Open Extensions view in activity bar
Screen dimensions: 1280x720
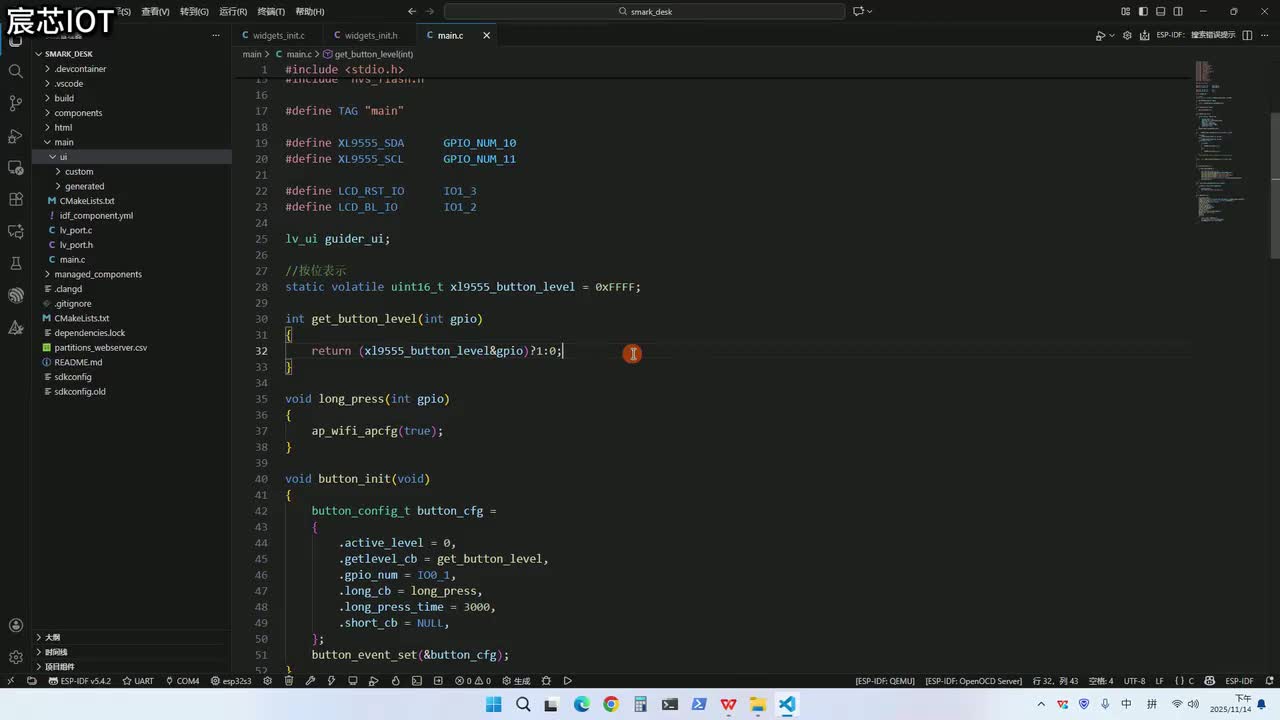tap(15, 199)
